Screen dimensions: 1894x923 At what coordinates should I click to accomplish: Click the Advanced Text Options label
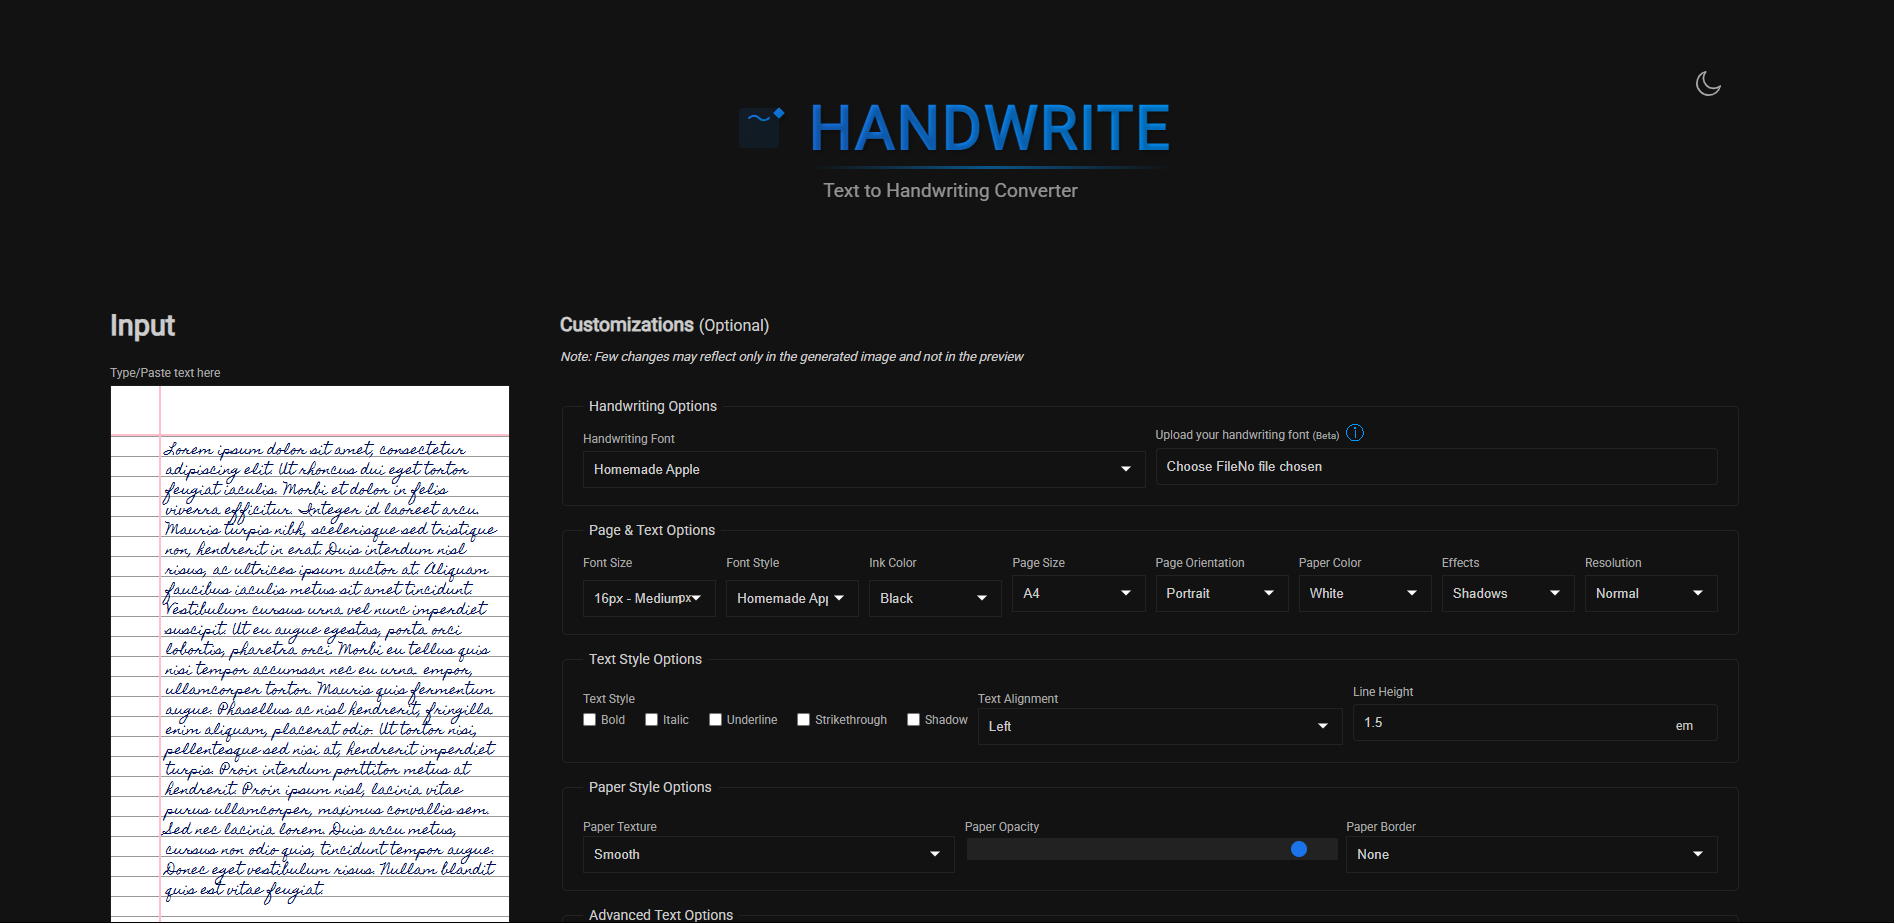tap(661, 915)
